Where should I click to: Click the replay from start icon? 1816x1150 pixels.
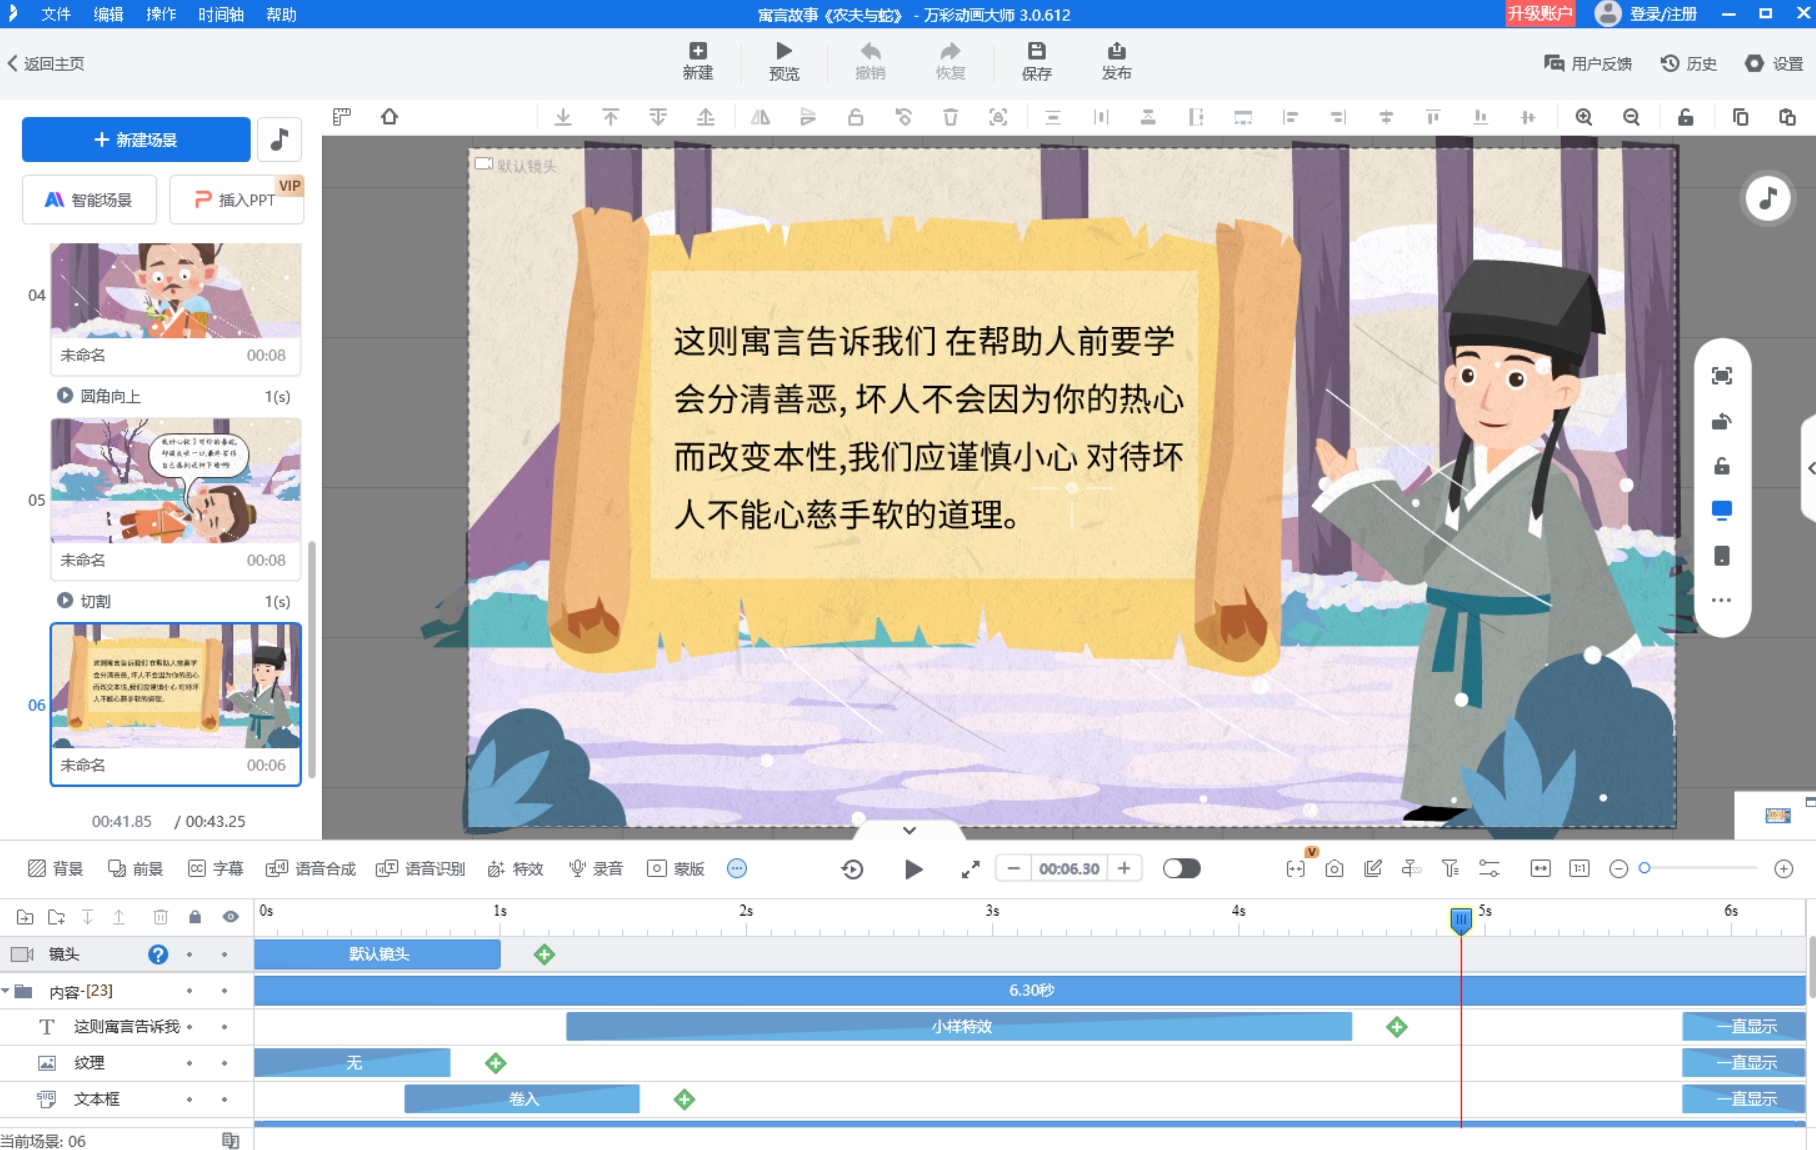[x=852, y=869]
